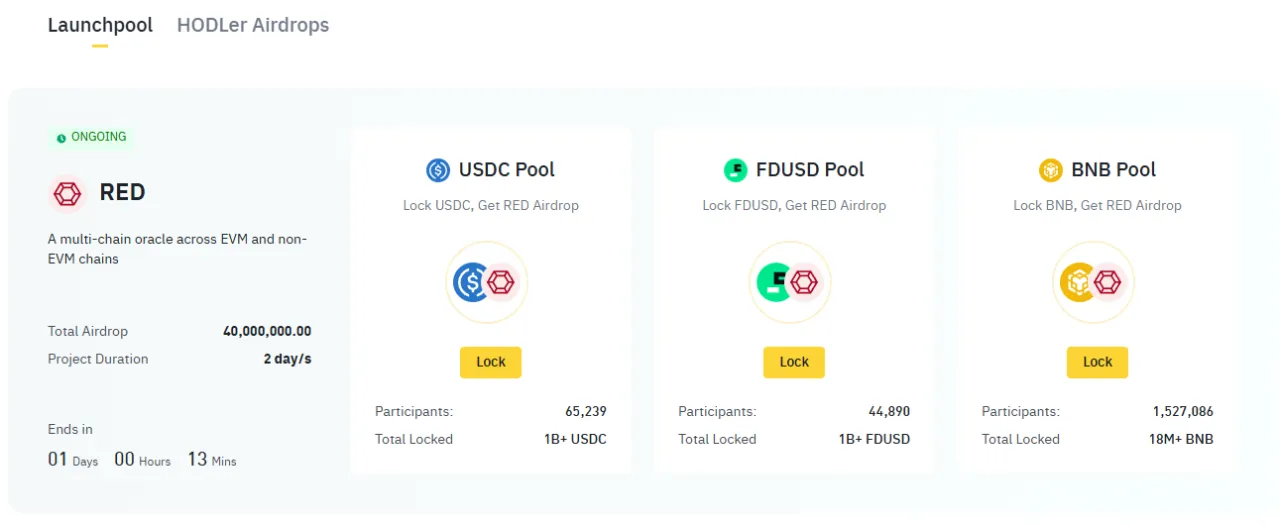Screen dimensions: 1280x525
Task: Click the RED project name heading
Action: coord(122,193)
